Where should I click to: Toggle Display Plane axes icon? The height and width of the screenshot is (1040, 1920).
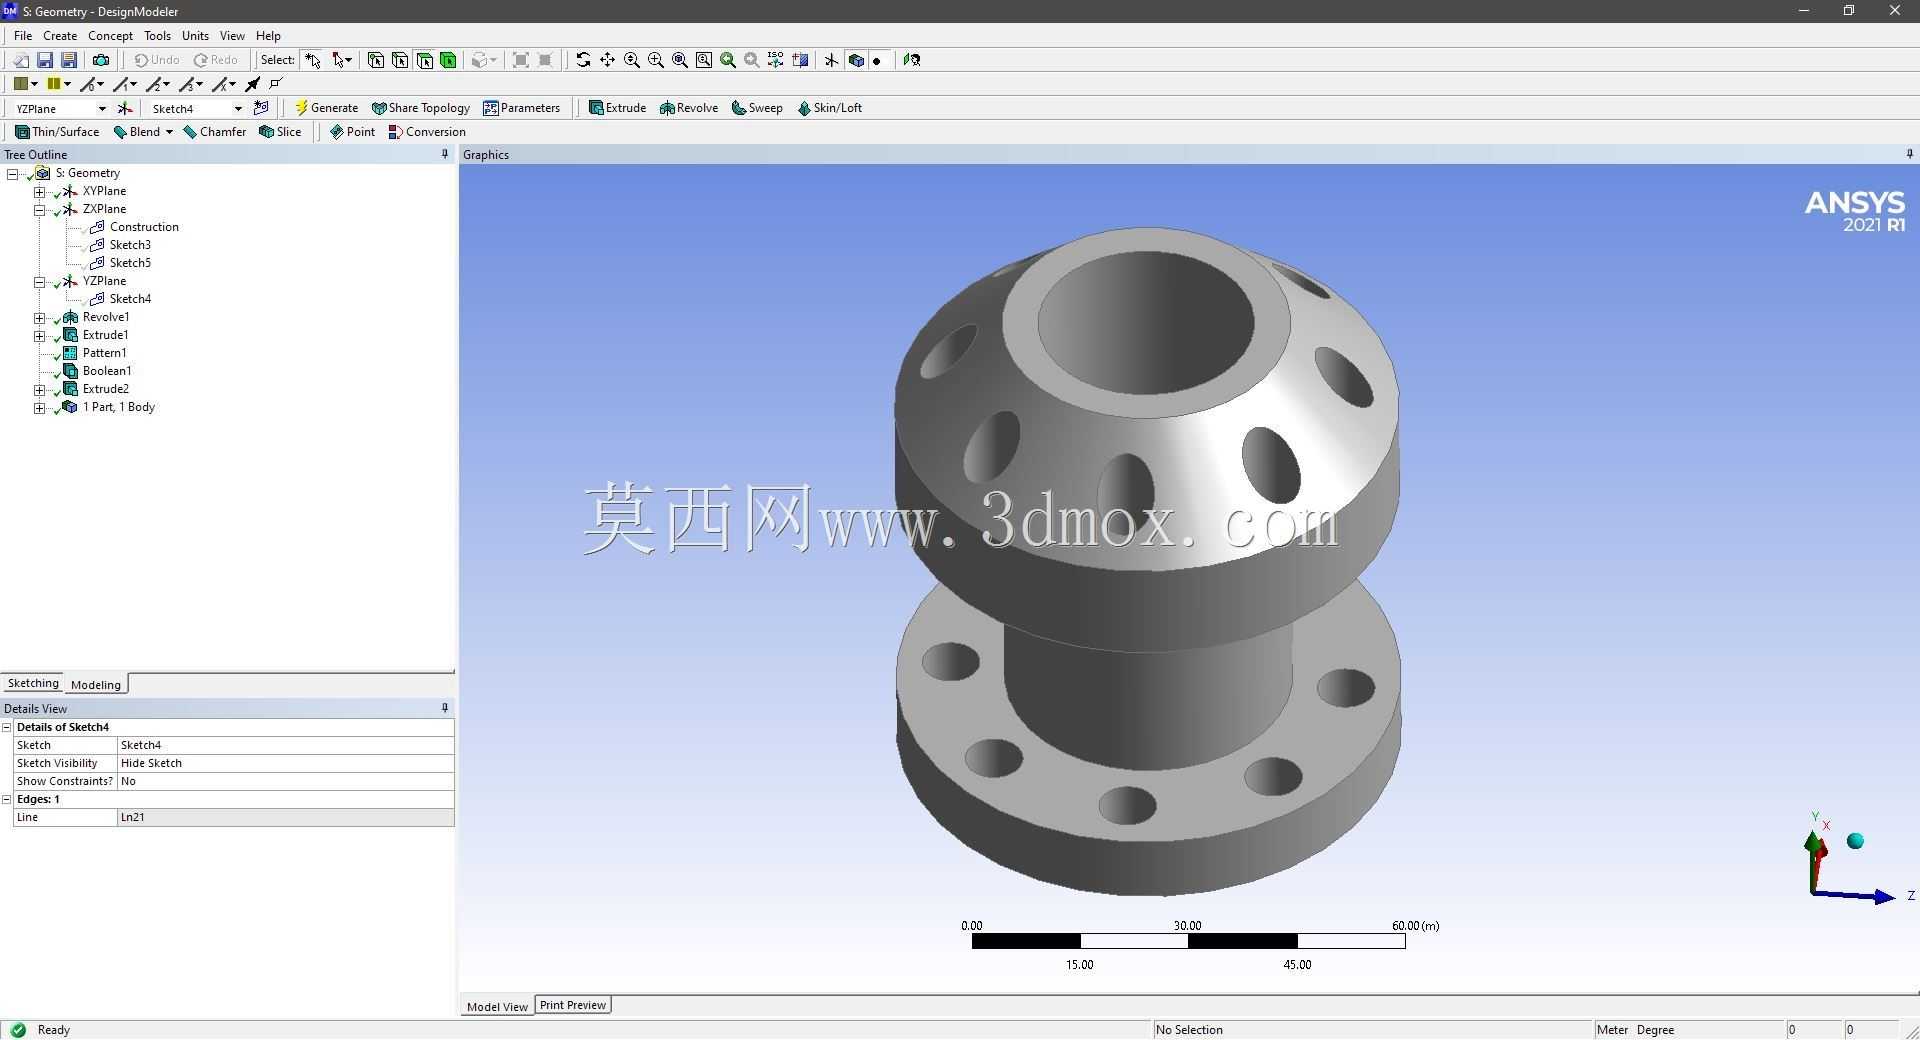coord(831,60)
